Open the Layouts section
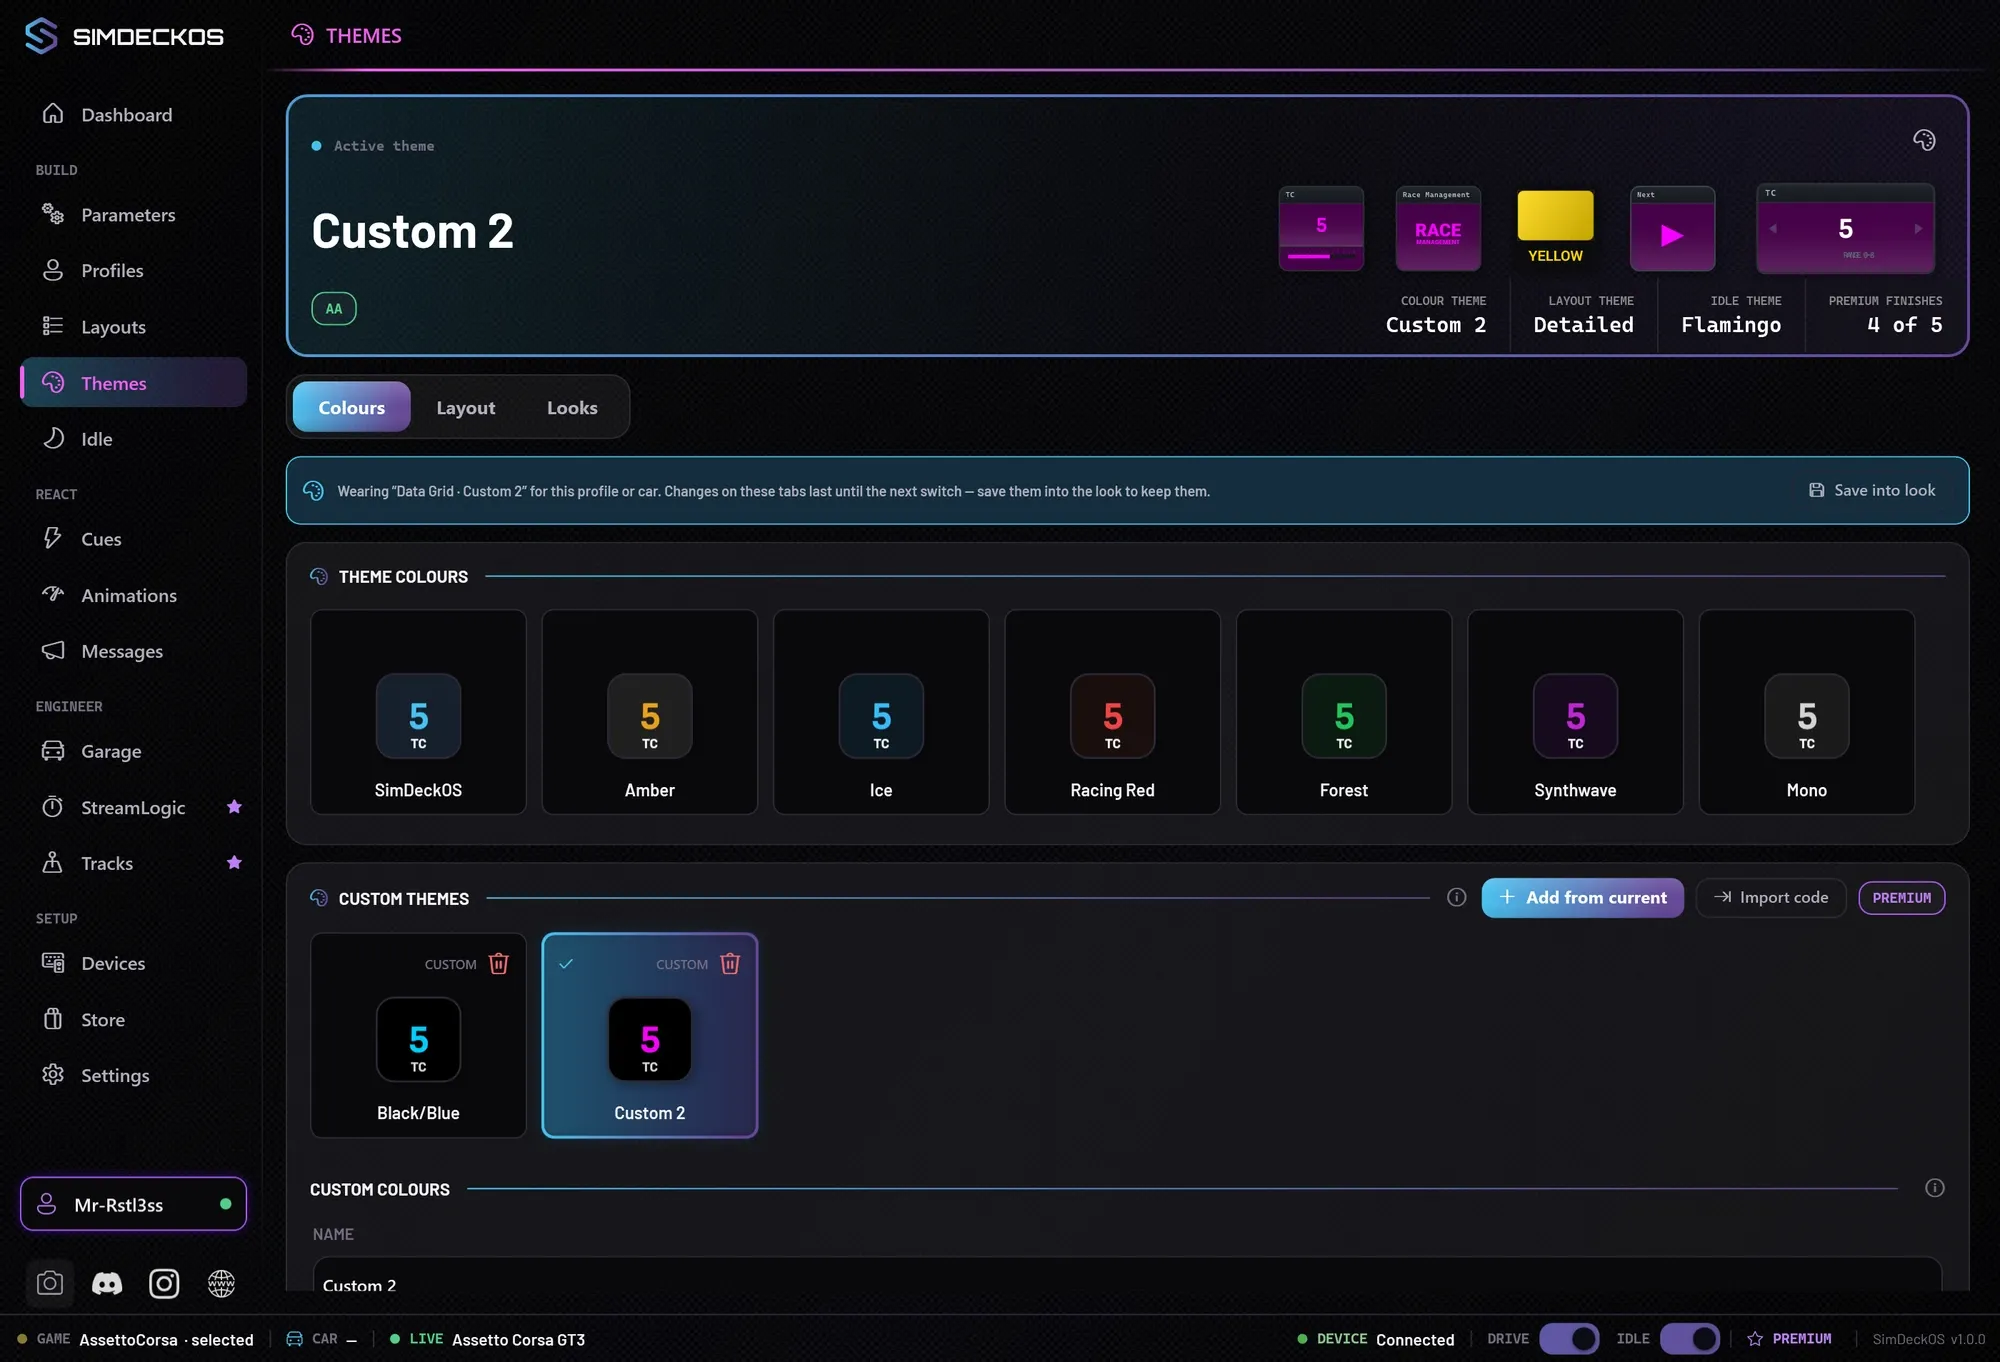Image resolution: width=2000 pixels, height=1362 pixels. click(133, 326)
